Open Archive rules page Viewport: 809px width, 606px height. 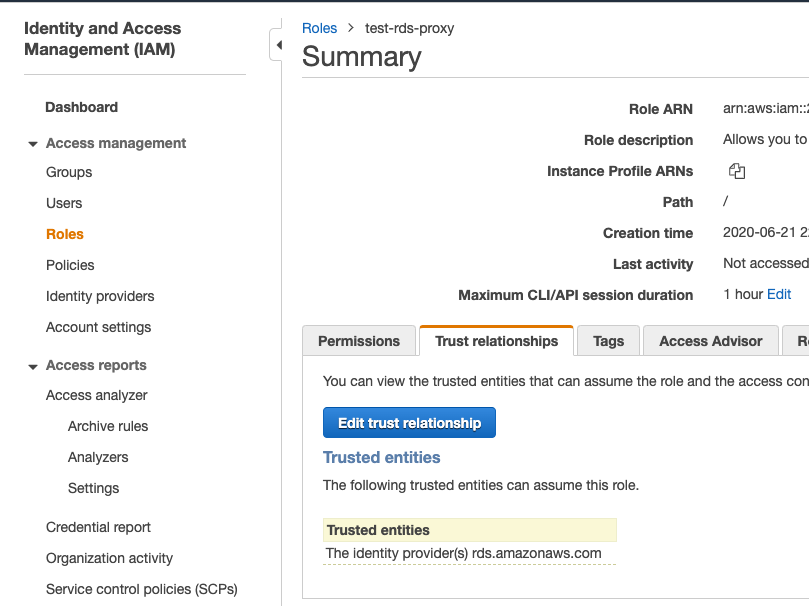click(108, 426)
